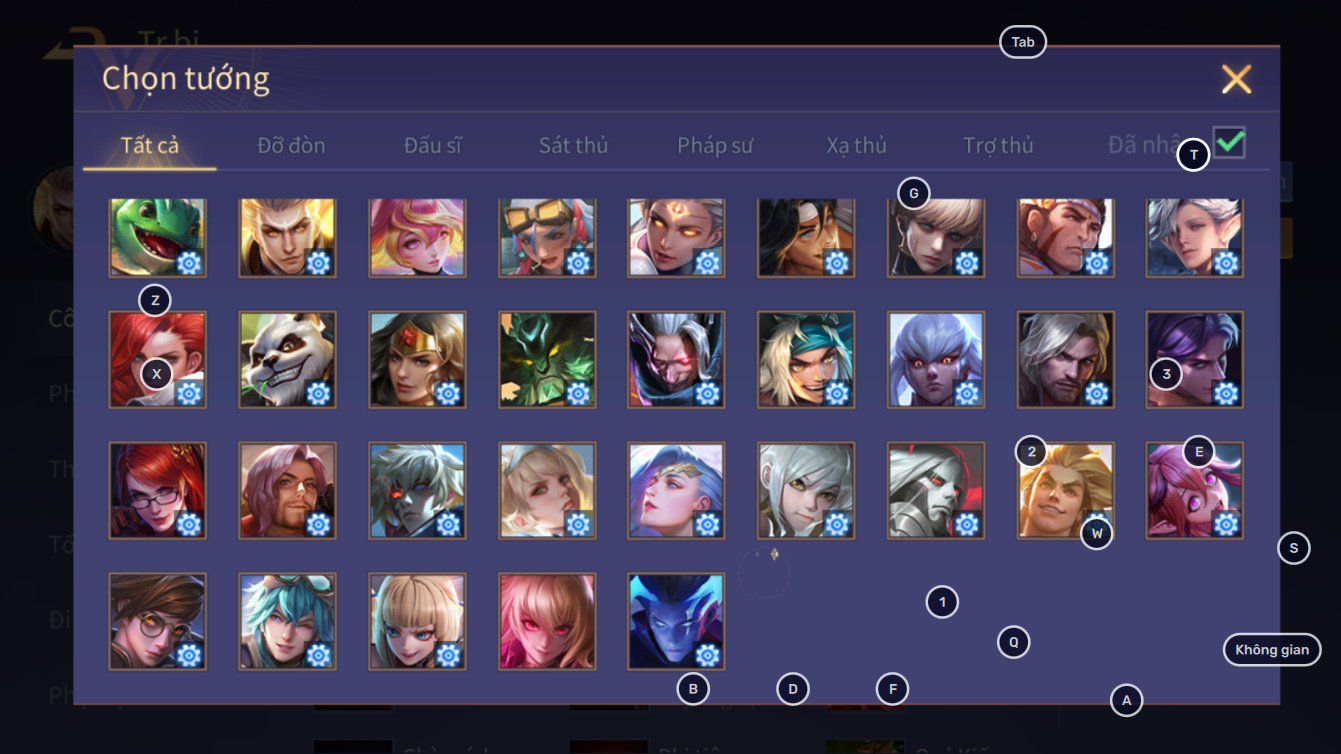The height and width of the screenshot is (754, 1341).
Task: Click gear icon on red-haired glasses hero
Action: click(189, 524)
